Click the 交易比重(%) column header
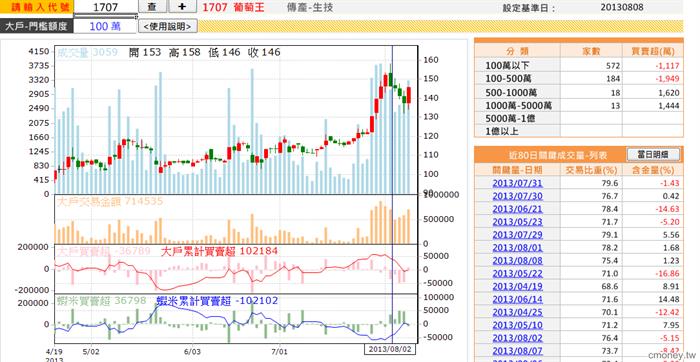The height and width of the screenshot is (362, 700). [591, 170]
